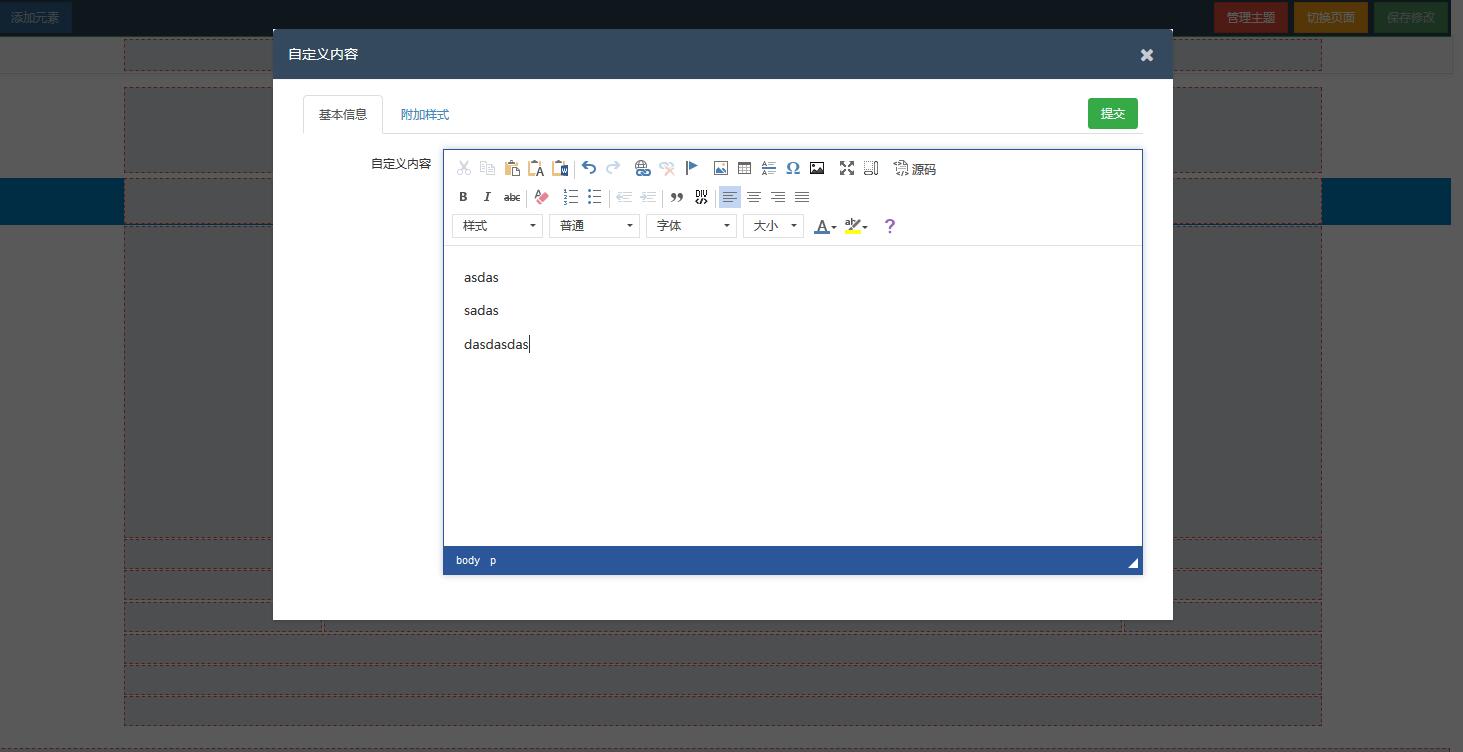Viewport: 1463px width, 752px height.
Task: Insert a bulleted list
Action: pyautogui.click(x=595, y=197)
